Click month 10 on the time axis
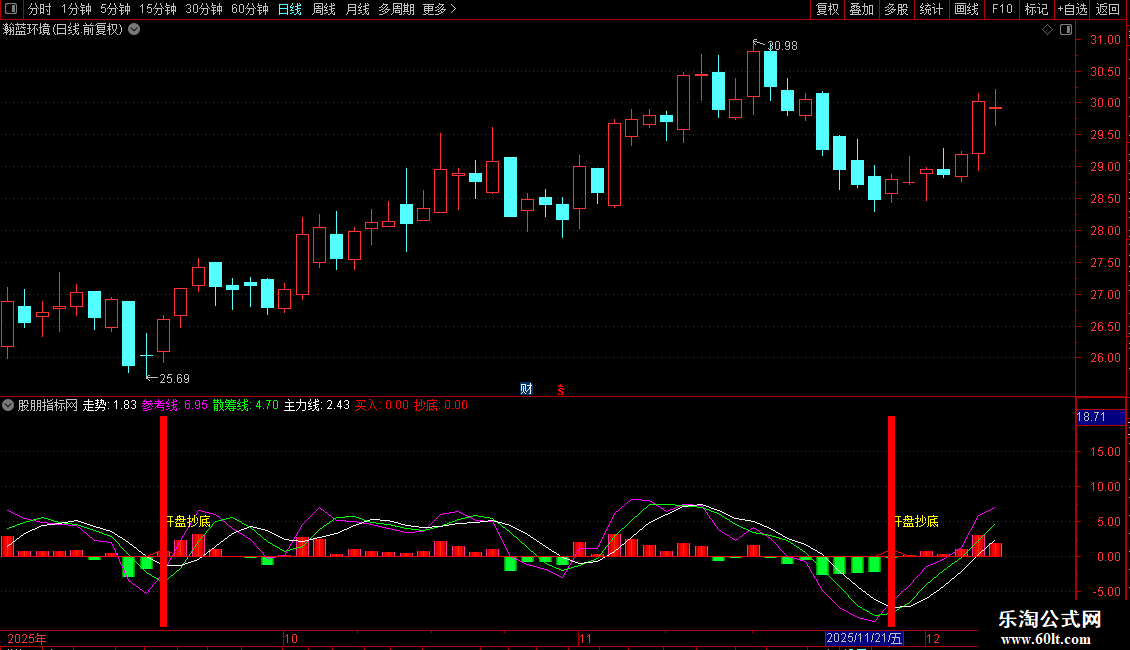The height and width of the screenshot is (650, 1130). (290, 639)
